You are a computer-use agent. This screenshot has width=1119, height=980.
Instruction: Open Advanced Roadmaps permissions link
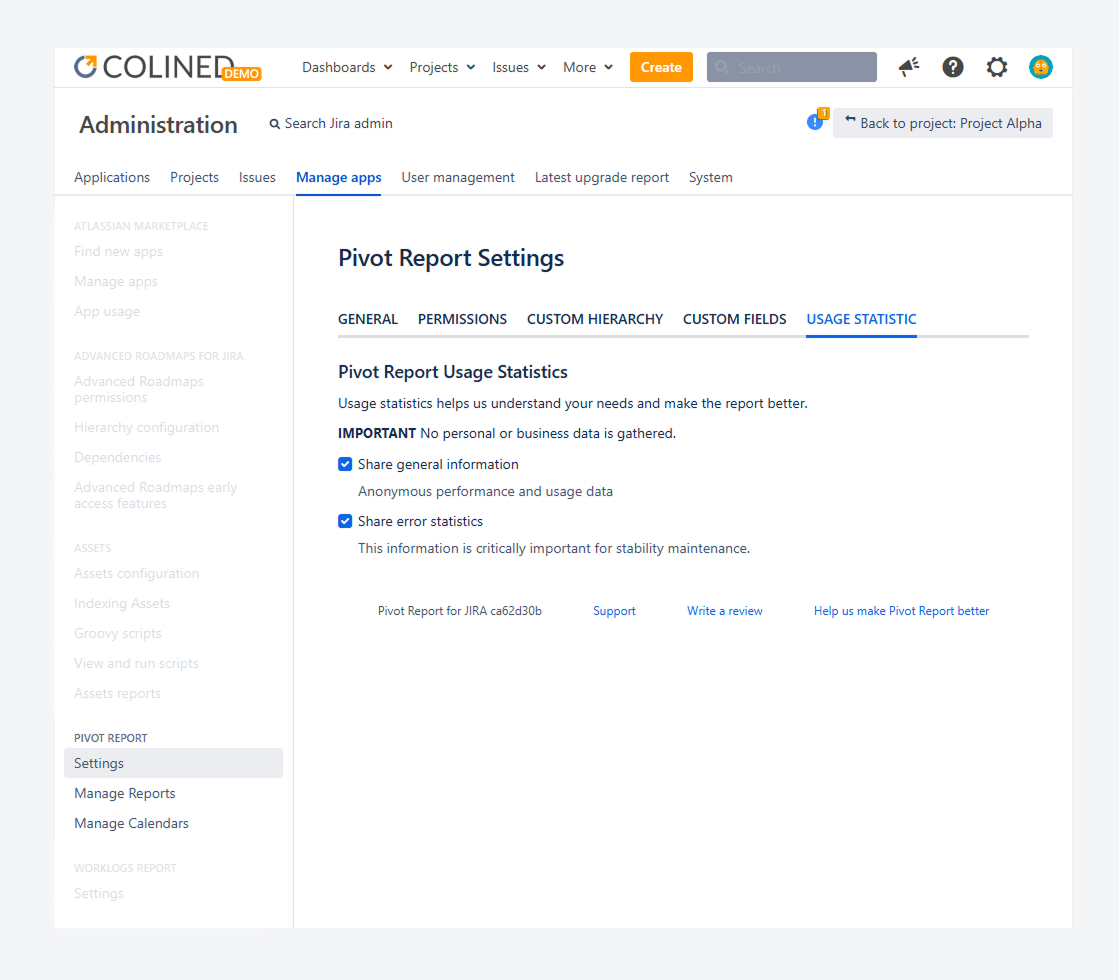139,390
